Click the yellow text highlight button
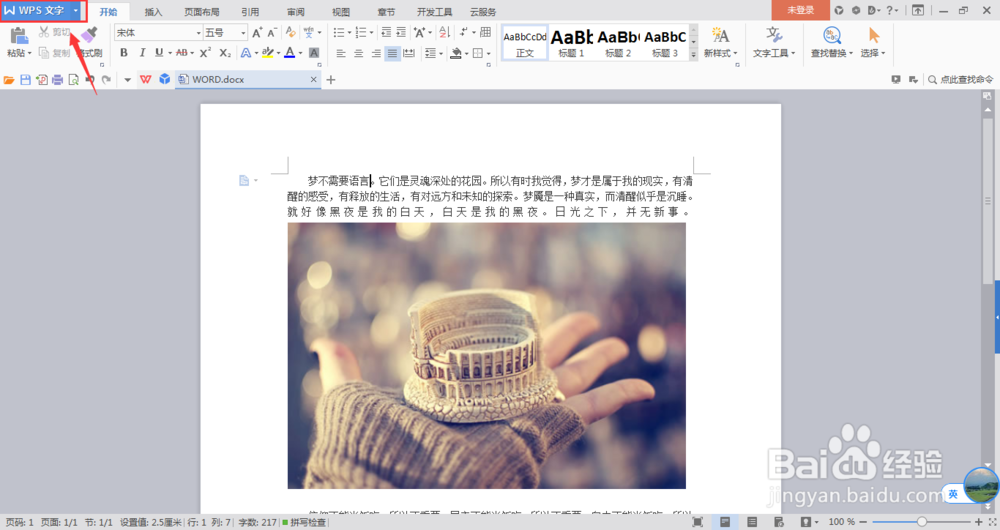This screenshot has height=530, width=1000. [x=268, y=53]
